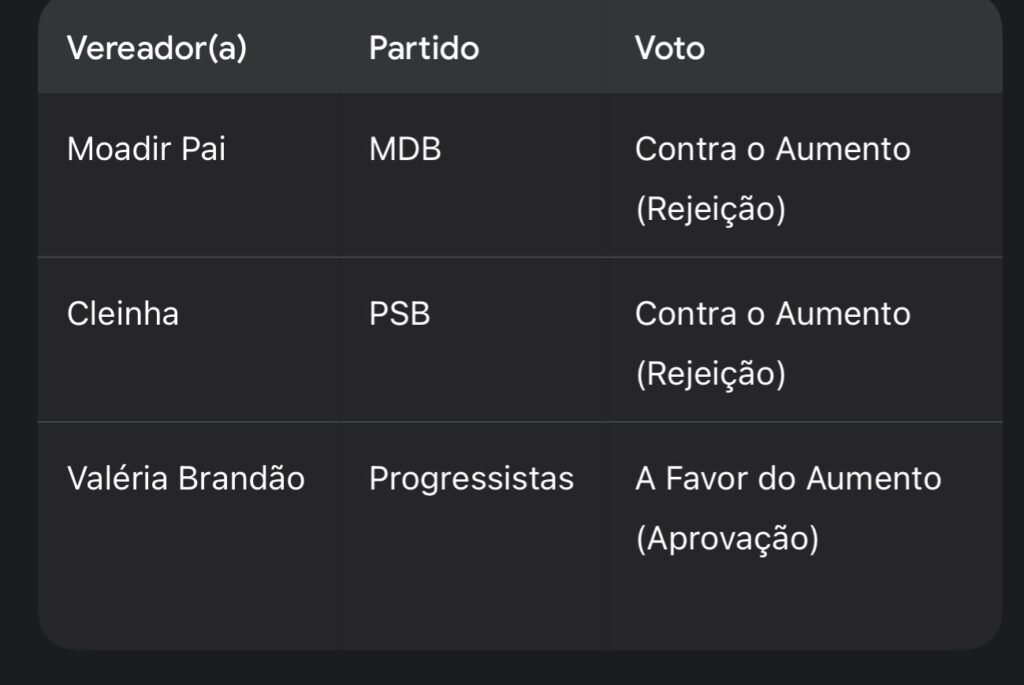Click "Contra o Aumento" in Moadir Pai's row

(x=772, y=149)
